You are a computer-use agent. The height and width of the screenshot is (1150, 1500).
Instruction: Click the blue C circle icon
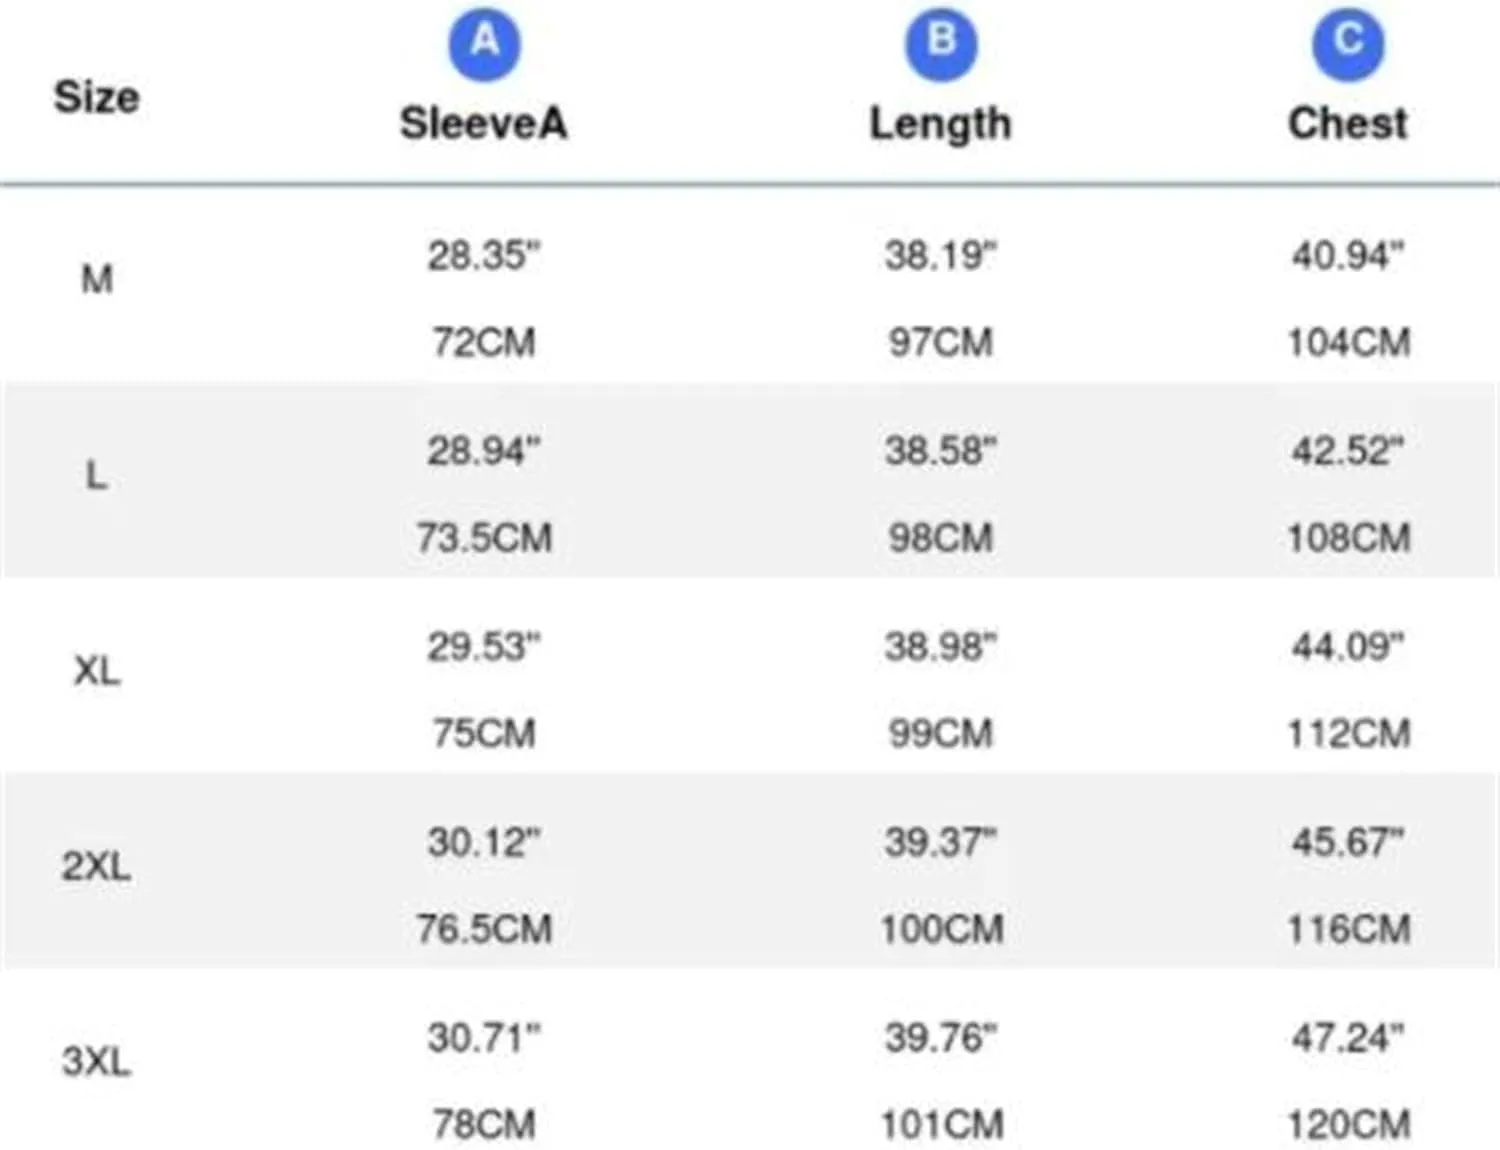(x=1348, y=44)
